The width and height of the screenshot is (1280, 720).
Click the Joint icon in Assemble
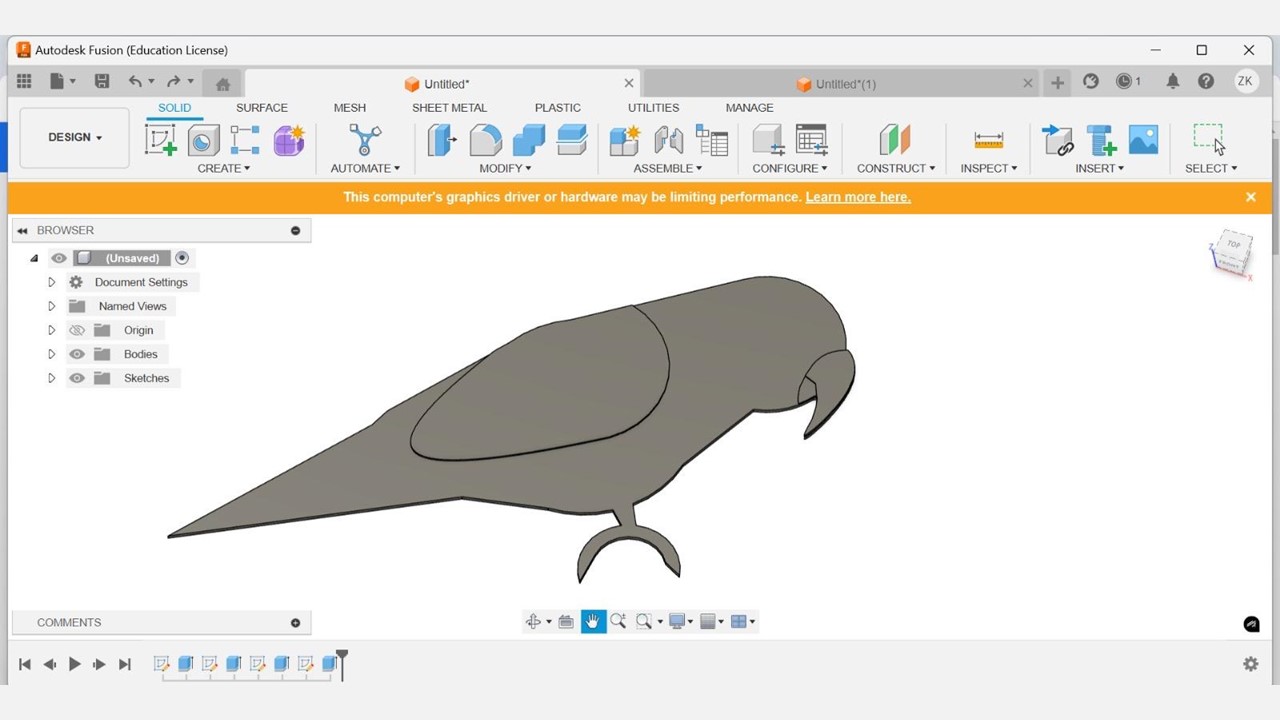pos(668,140)
